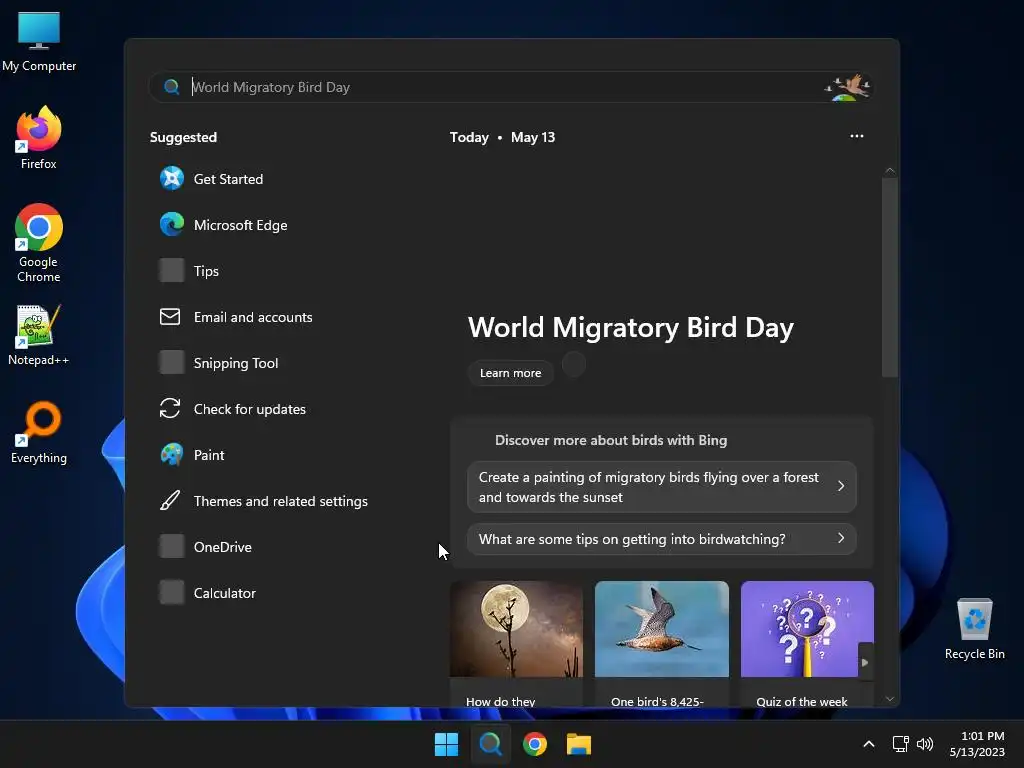Viewport: 1024px width, 768px height.
Task: Open Email and accounts envelope icon
Action: [x=170, y=317]
